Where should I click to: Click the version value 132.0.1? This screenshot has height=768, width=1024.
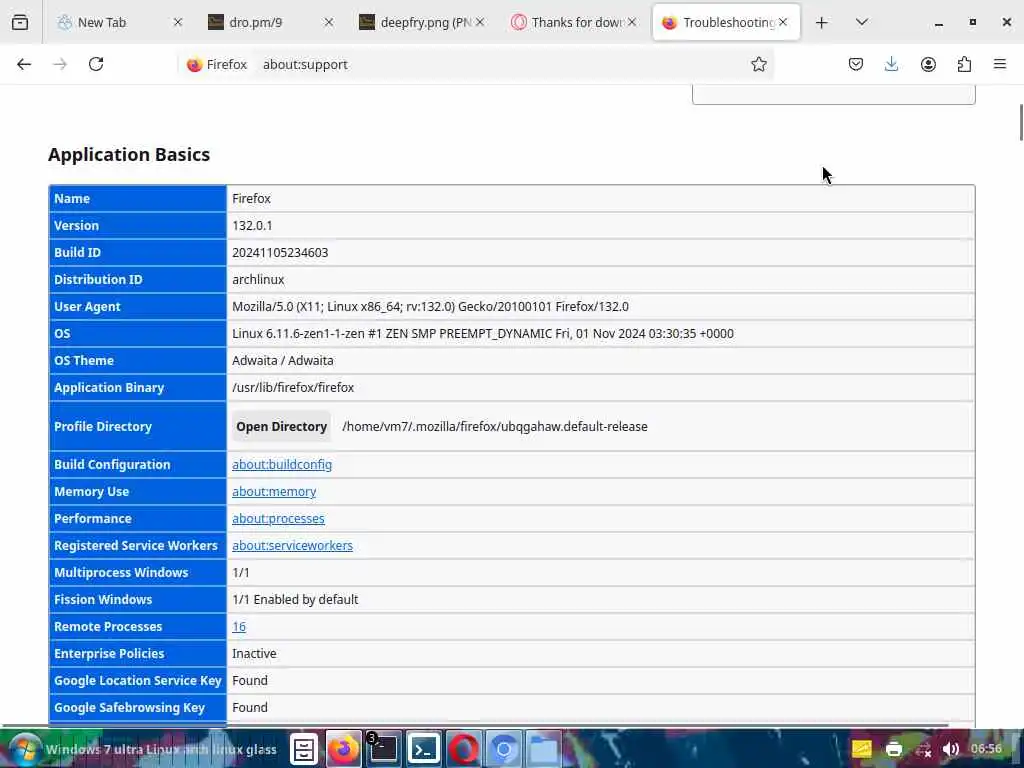tap(252, 225)
